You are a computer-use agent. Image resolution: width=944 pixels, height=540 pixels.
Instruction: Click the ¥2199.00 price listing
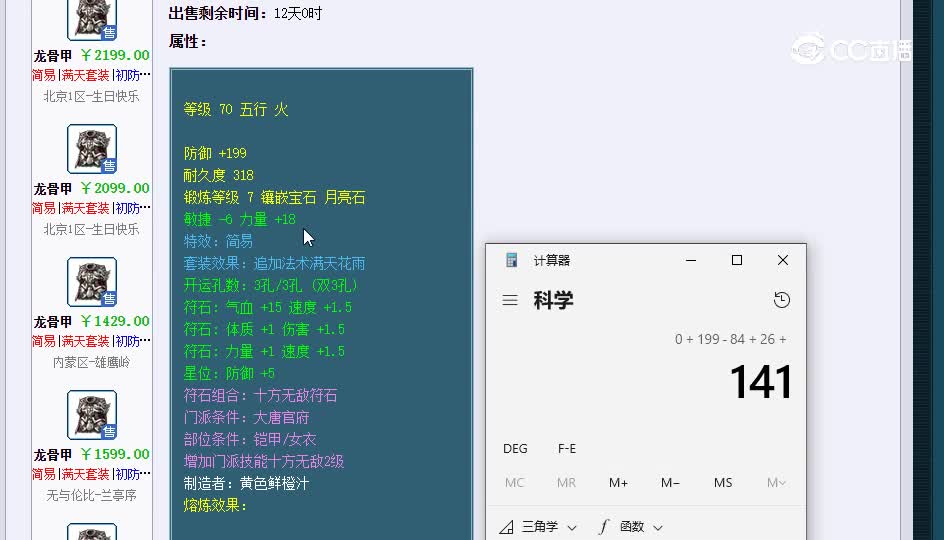(115, 55)
